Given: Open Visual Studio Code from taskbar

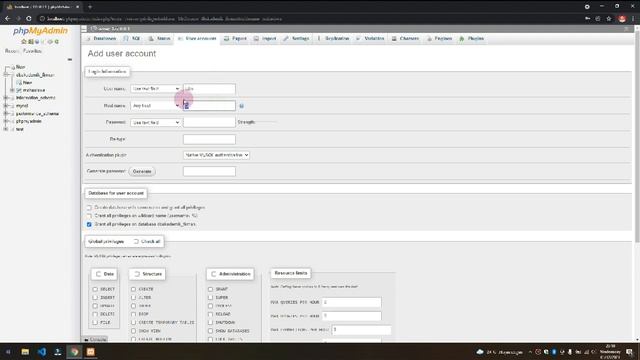Looking at the screenshot, I should pos(42,352).
